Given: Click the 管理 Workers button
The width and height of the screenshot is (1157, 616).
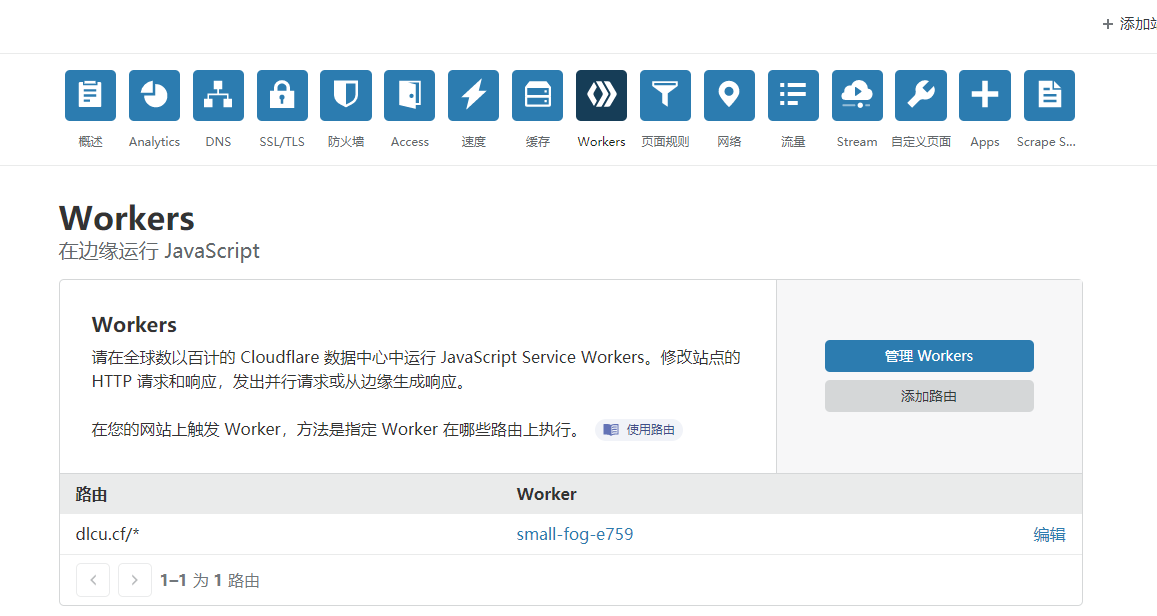Looking at the screenshot, I should click(929, 355).
